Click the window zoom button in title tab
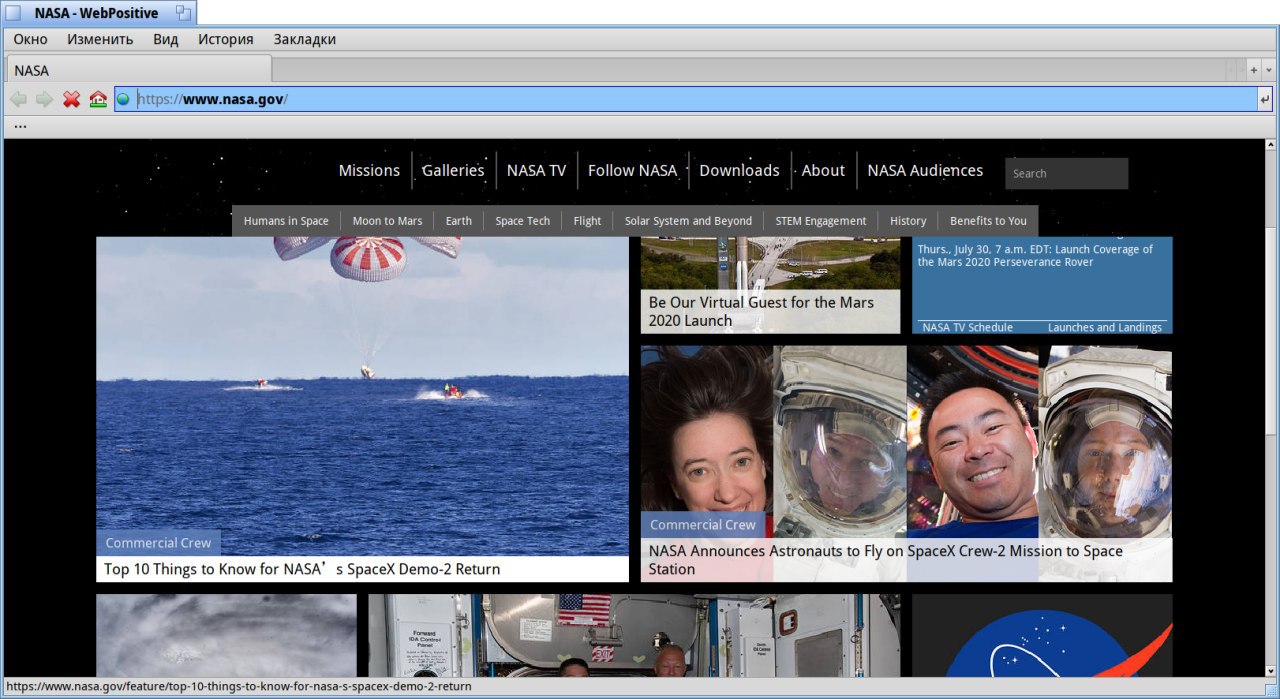1280x699 pixels. coord(183,13)
